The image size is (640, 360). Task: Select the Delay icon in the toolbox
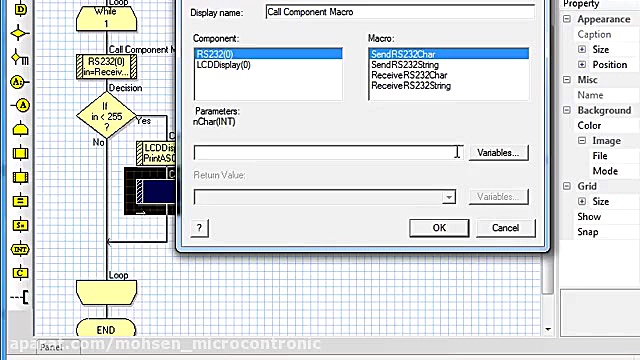(x=20, y=9)
